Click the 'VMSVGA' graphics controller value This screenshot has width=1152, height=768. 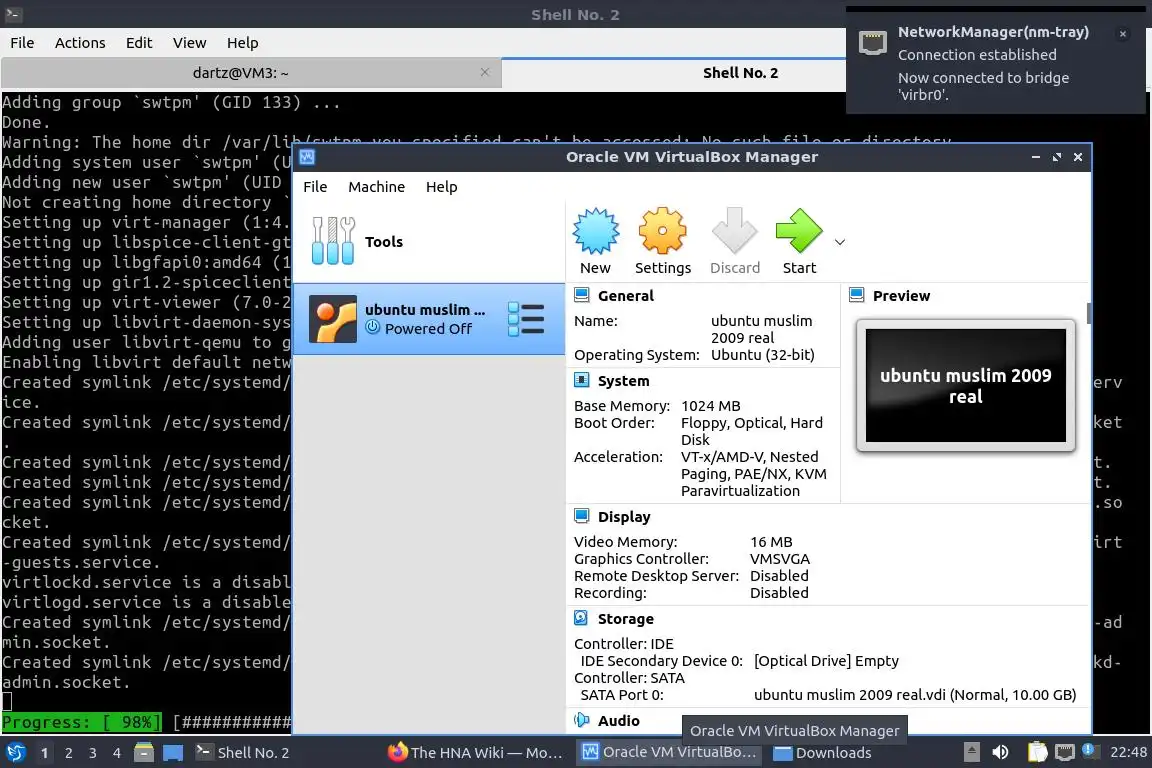pos(780,559)
